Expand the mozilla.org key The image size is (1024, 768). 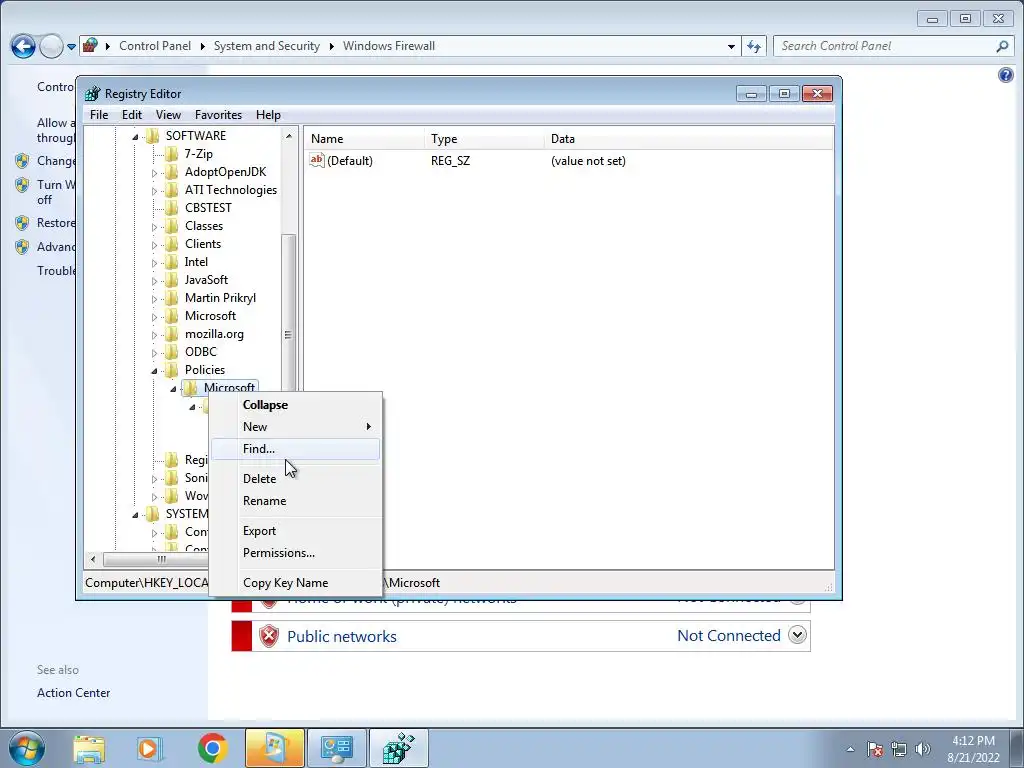(155, 335)
